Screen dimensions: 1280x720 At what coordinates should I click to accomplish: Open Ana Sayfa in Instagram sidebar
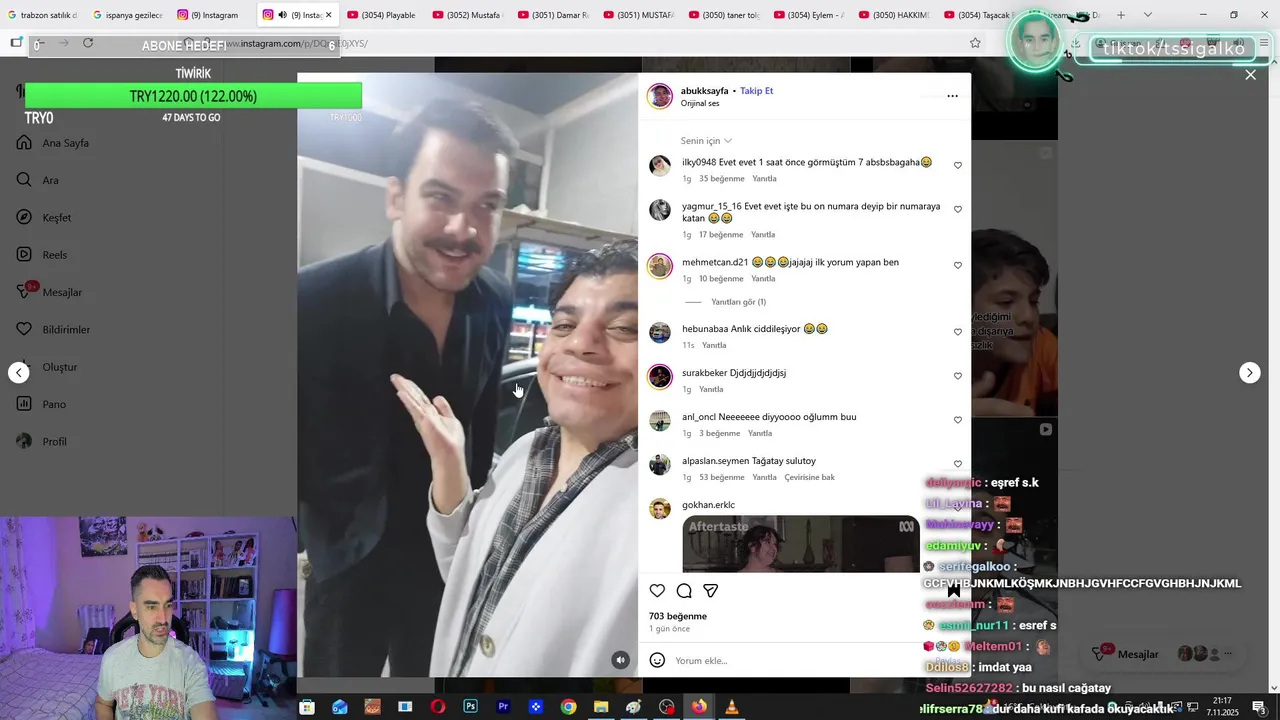tap(53, 143)
